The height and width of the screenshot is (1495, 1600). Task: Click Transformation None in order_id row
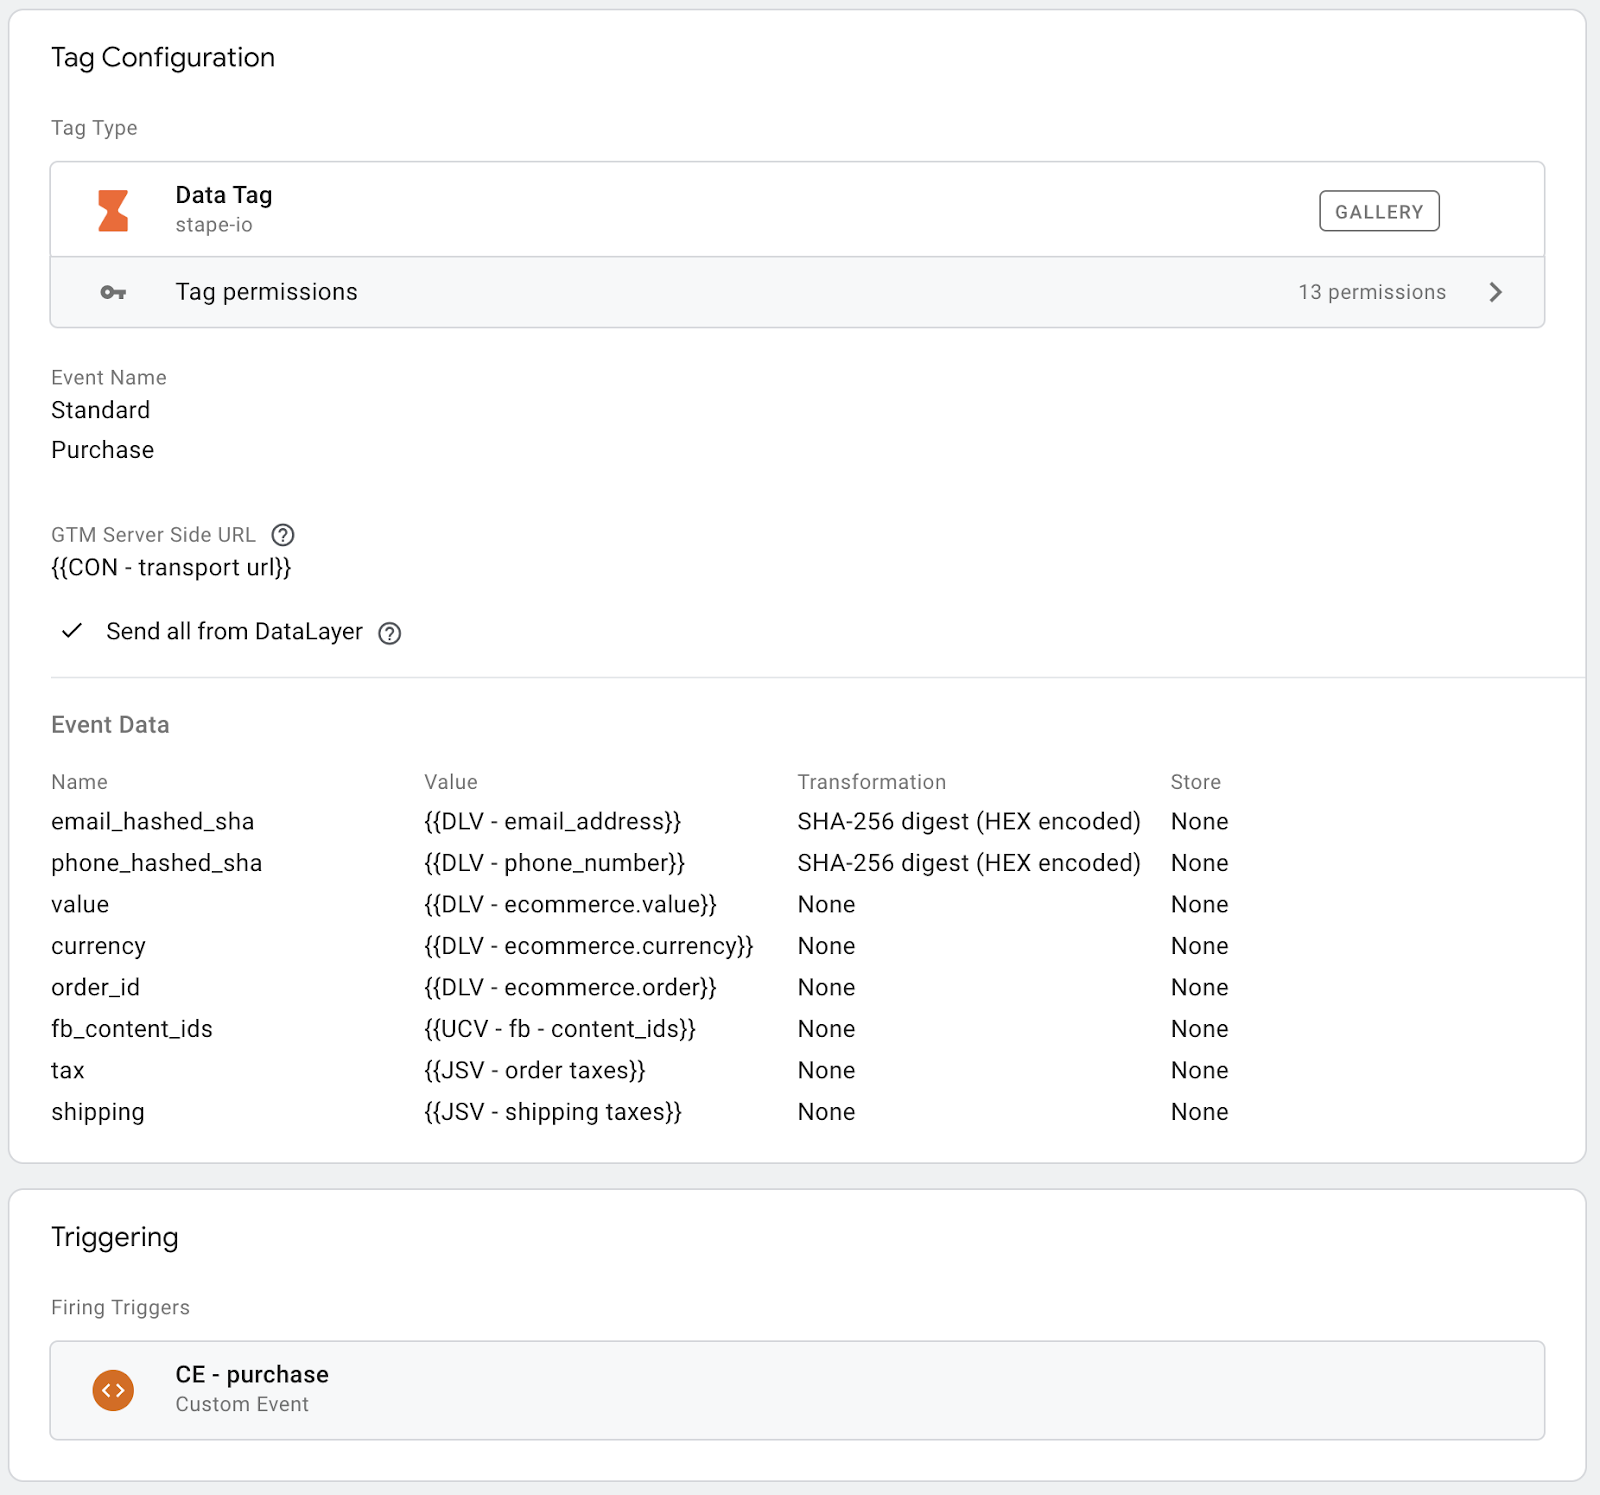pyautogui.click(x=826, y=988)
